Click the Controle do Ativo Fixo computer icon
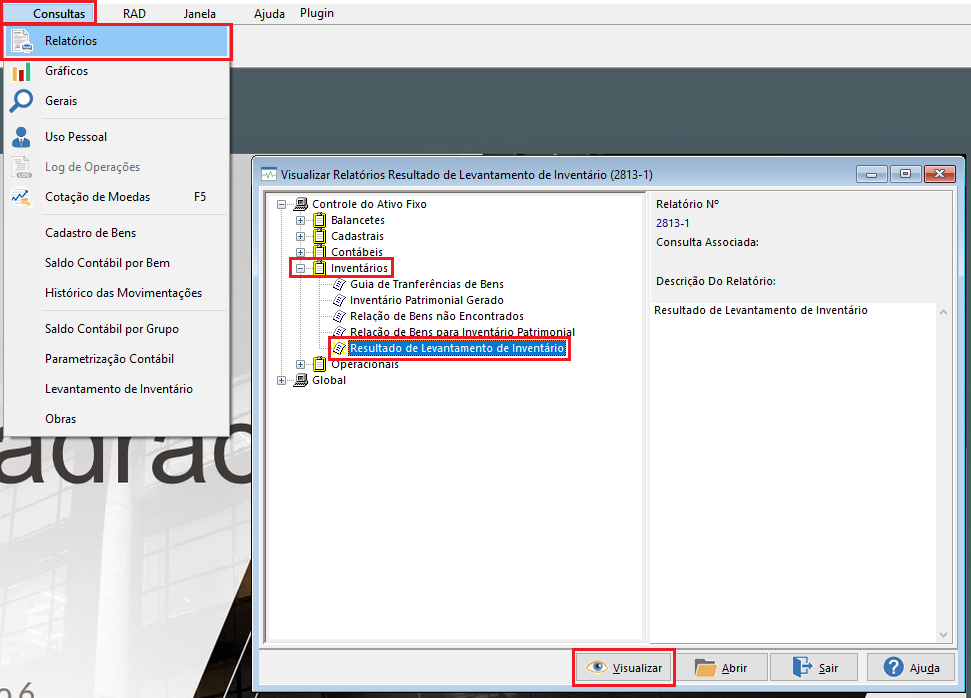971x698 pixels. tap(300, 204)
